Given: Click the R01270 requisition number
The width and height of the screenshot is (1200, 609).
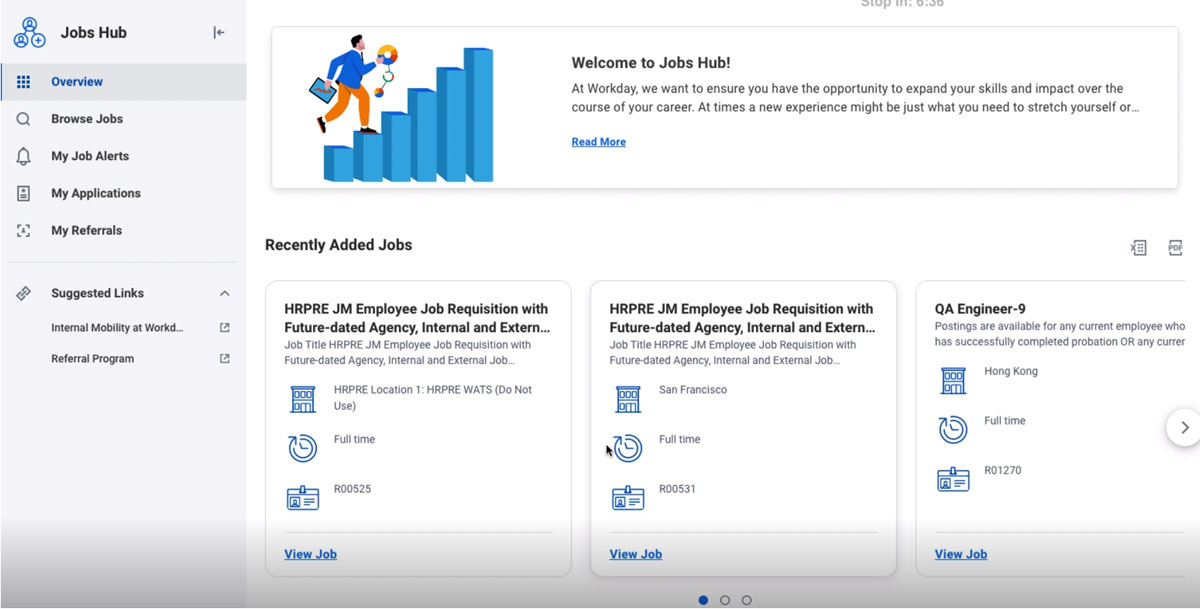Looking at the screenshot, I should 1003,470.
